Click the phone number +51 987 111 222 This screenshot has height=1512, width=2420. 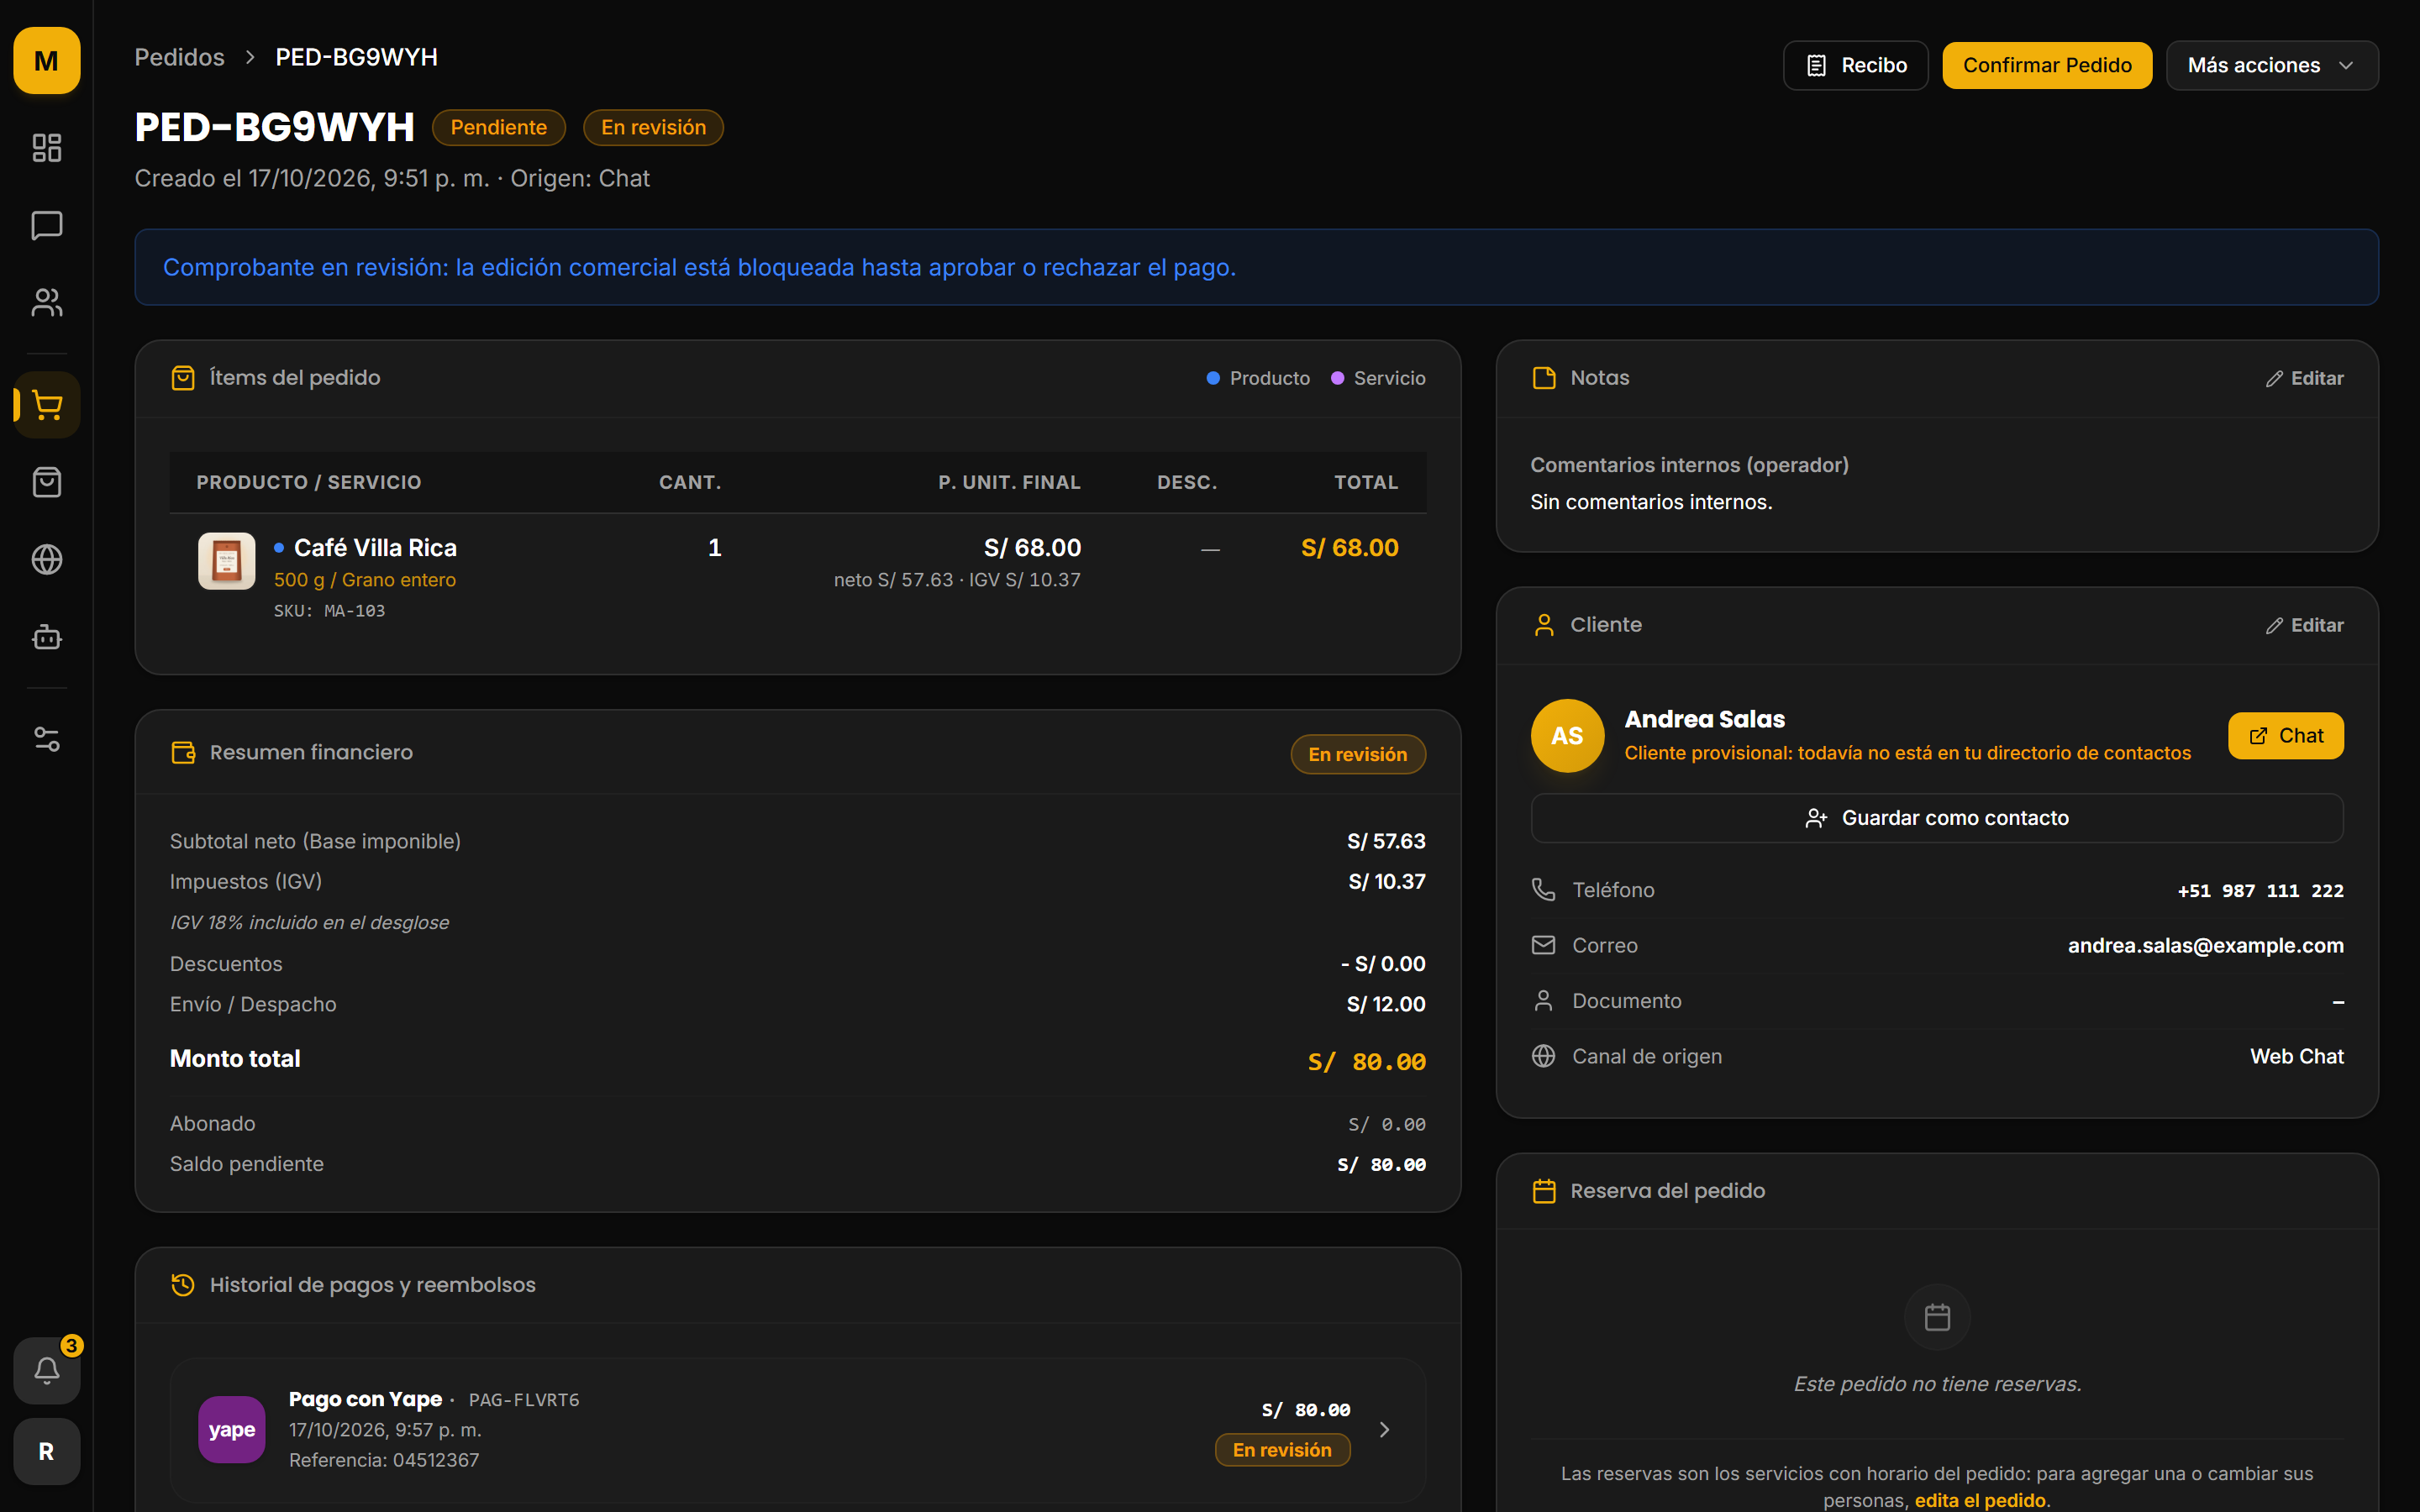pyautogui.click(x=2260, y=890)
